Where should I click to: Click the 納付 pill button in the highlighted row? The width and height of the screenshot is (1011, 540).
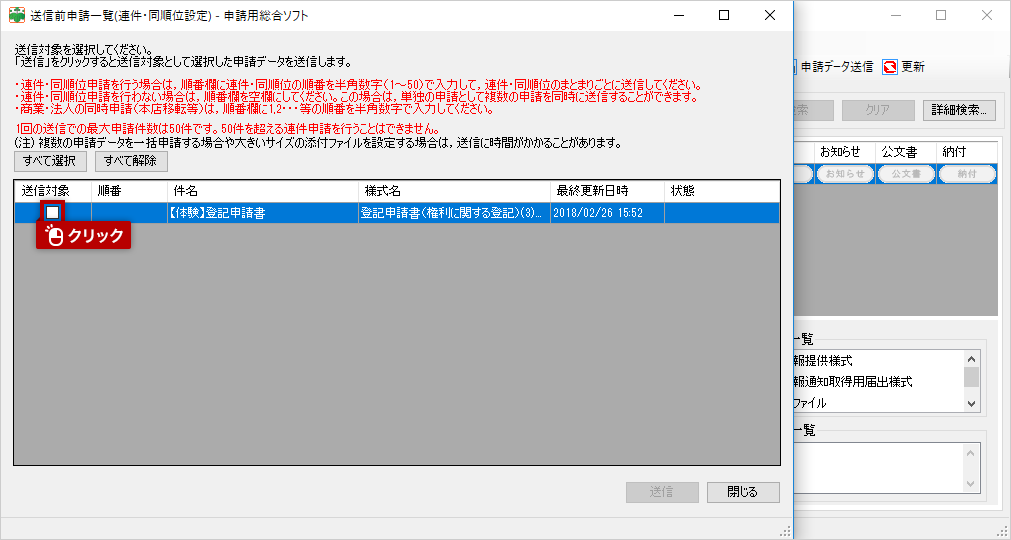pos(967,174)
